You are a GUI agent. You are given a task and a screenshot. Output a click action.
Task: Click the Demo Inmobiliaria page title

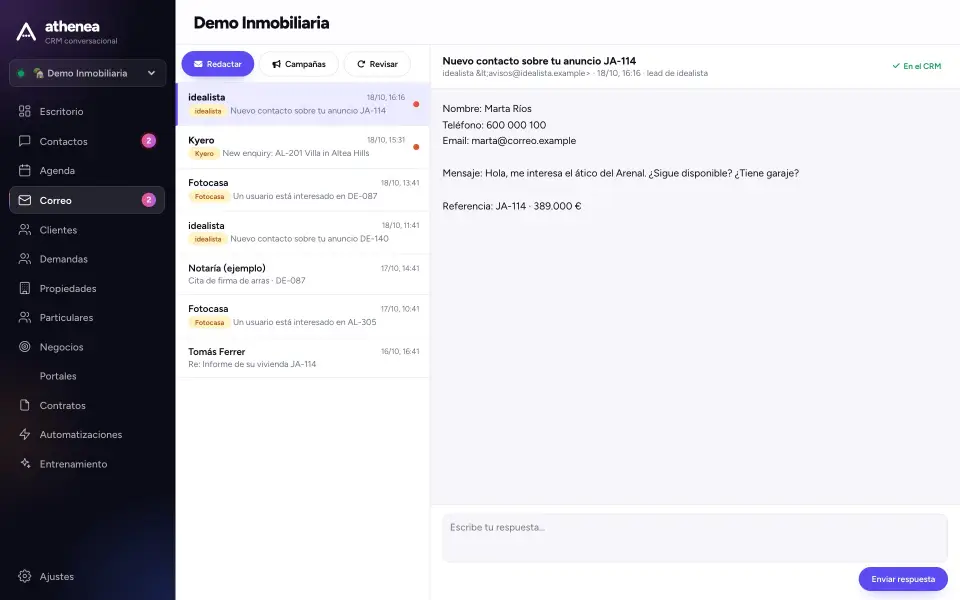click(261, 23)
